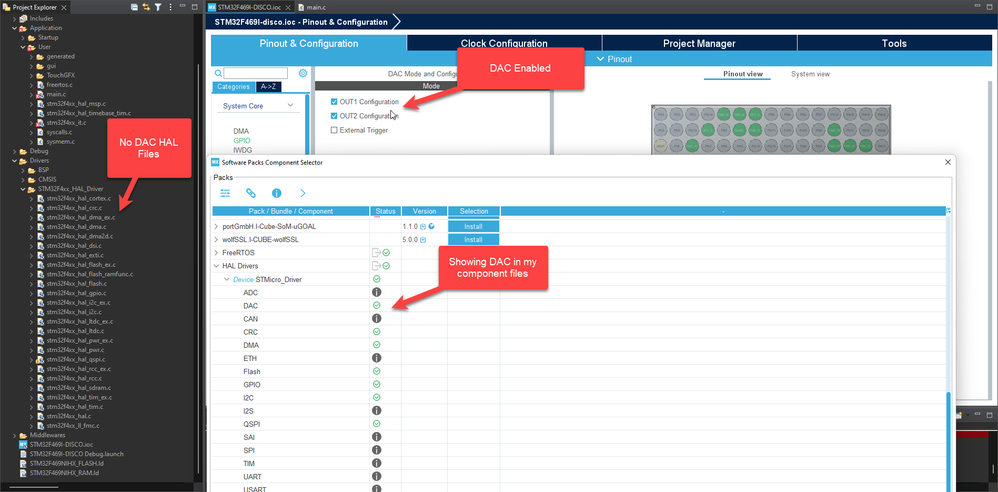998x492 pixels.
Task: Collapse the Device STMicro_Driver row
Action: 227,279
